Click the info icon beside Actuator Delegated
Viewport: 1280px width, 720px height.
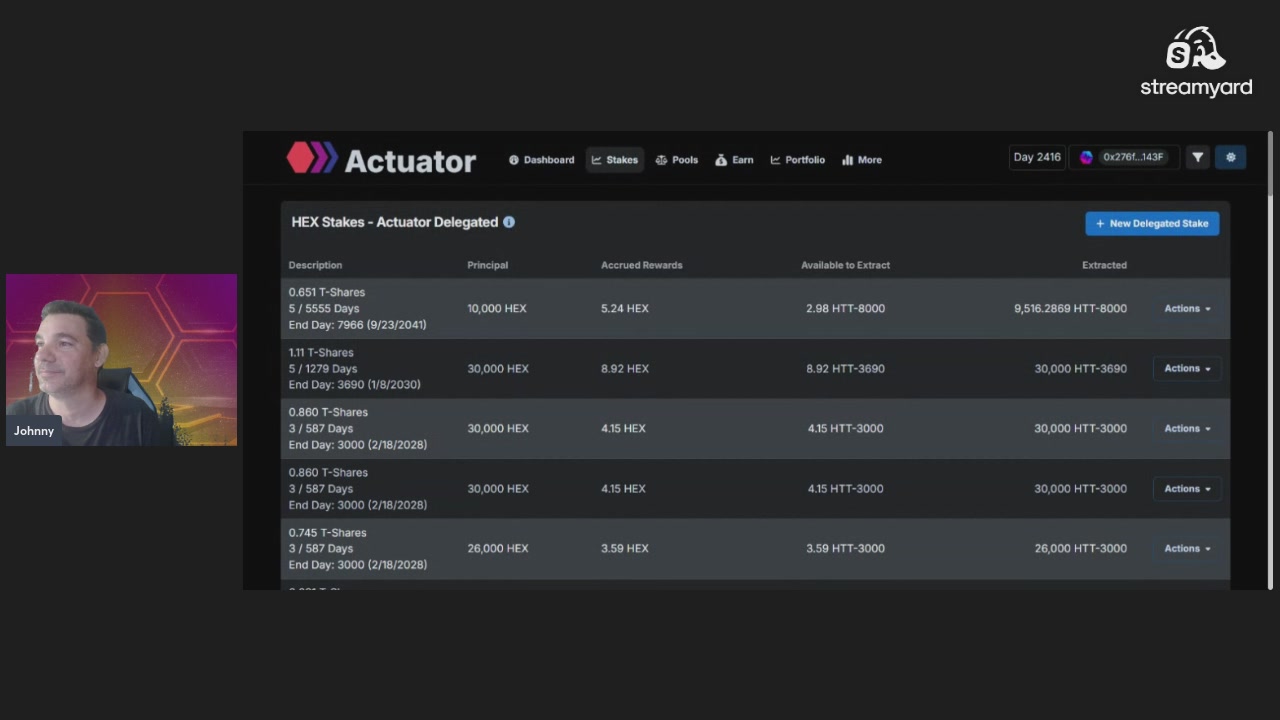[x=509, y=222]
